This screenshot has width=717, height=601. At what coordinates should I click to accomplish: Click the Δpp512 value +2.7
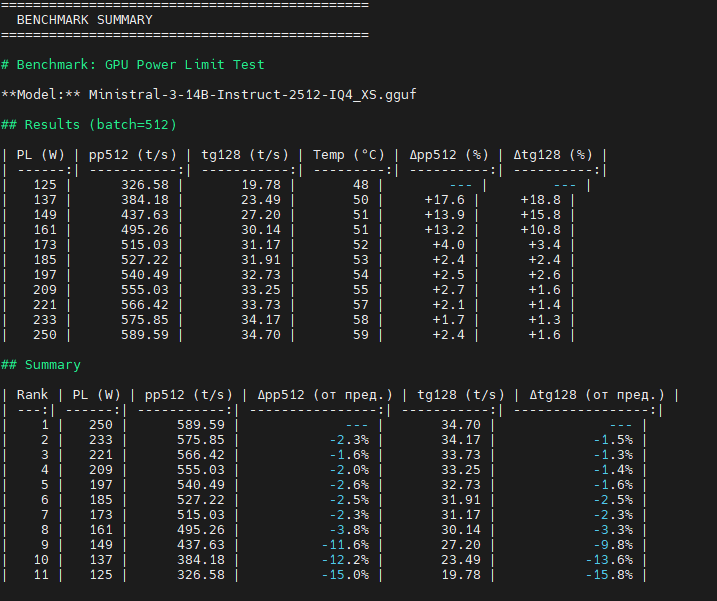[x=449, y=290]
